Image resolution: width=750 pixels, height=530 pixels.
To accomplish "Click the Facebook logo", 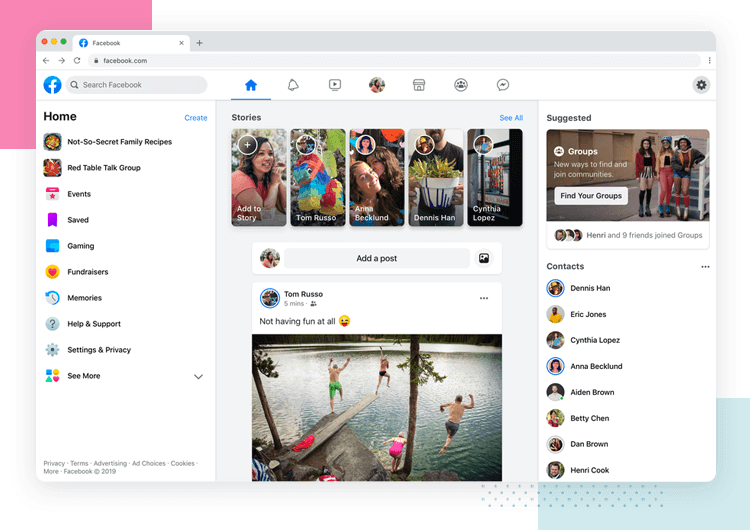I will 53,85.
